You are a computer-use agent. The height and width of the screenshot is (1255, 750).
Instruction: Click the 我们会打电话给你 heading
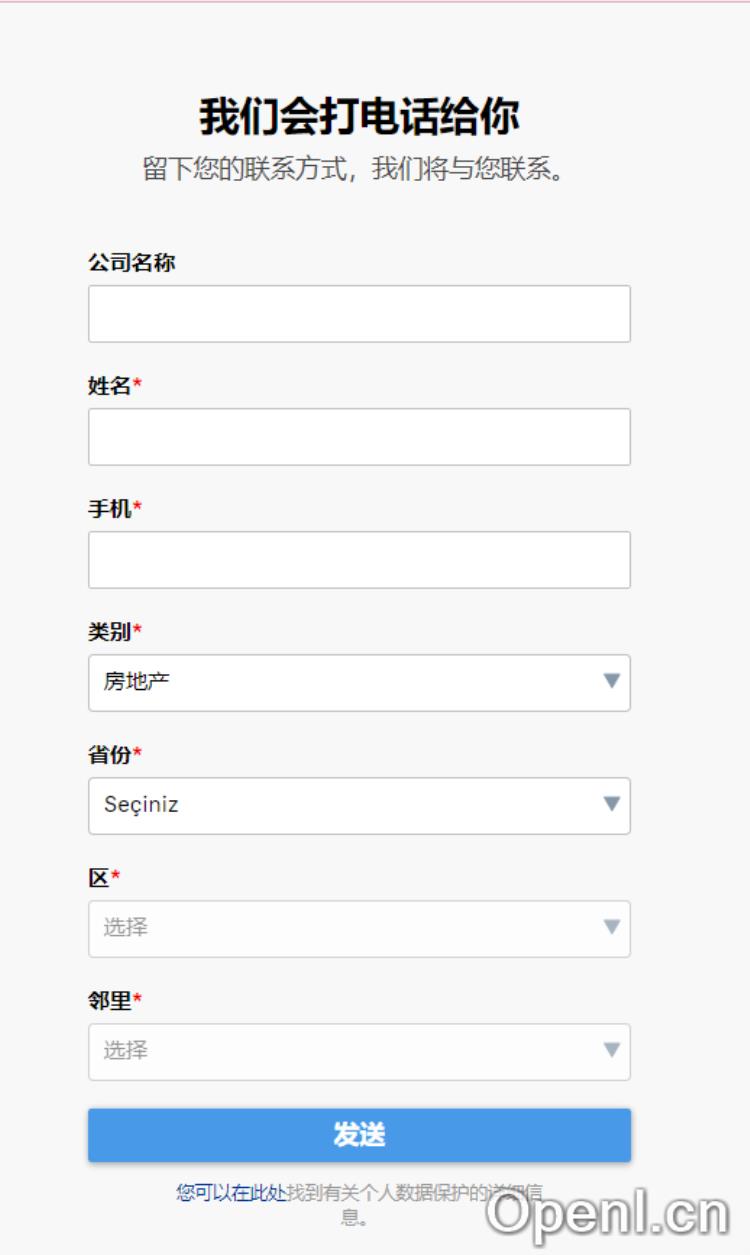pyautogui.click(x=359, y=117)
